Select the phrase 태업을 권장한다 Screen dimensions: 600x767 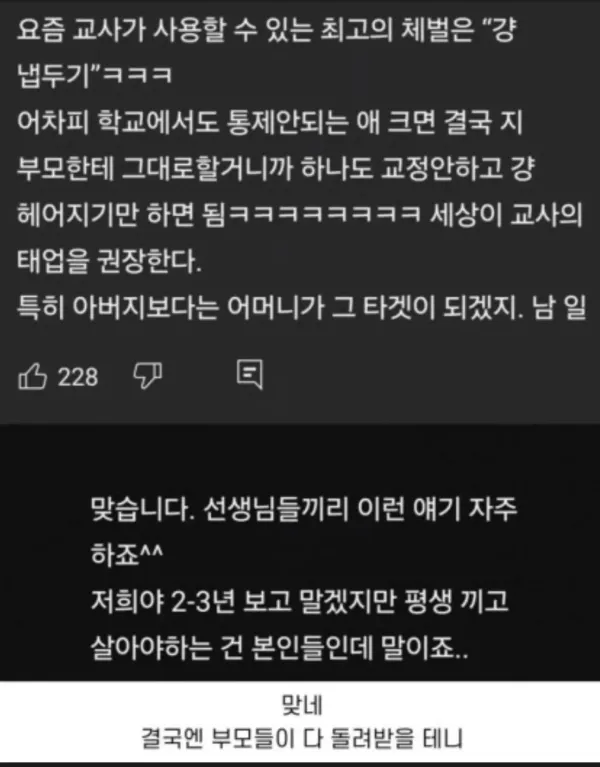pos(109,261)
